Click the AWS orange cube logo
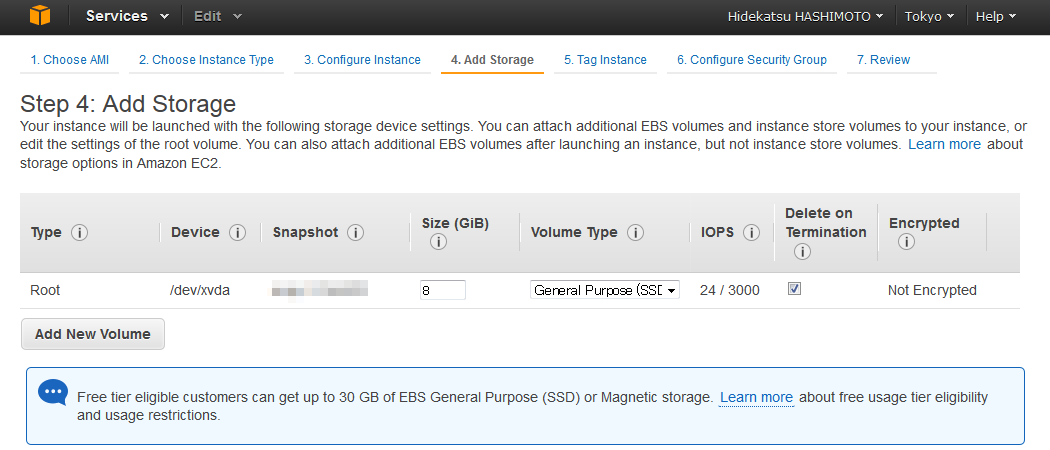The height and width of the screenshot is (450, 1050). 40,16
